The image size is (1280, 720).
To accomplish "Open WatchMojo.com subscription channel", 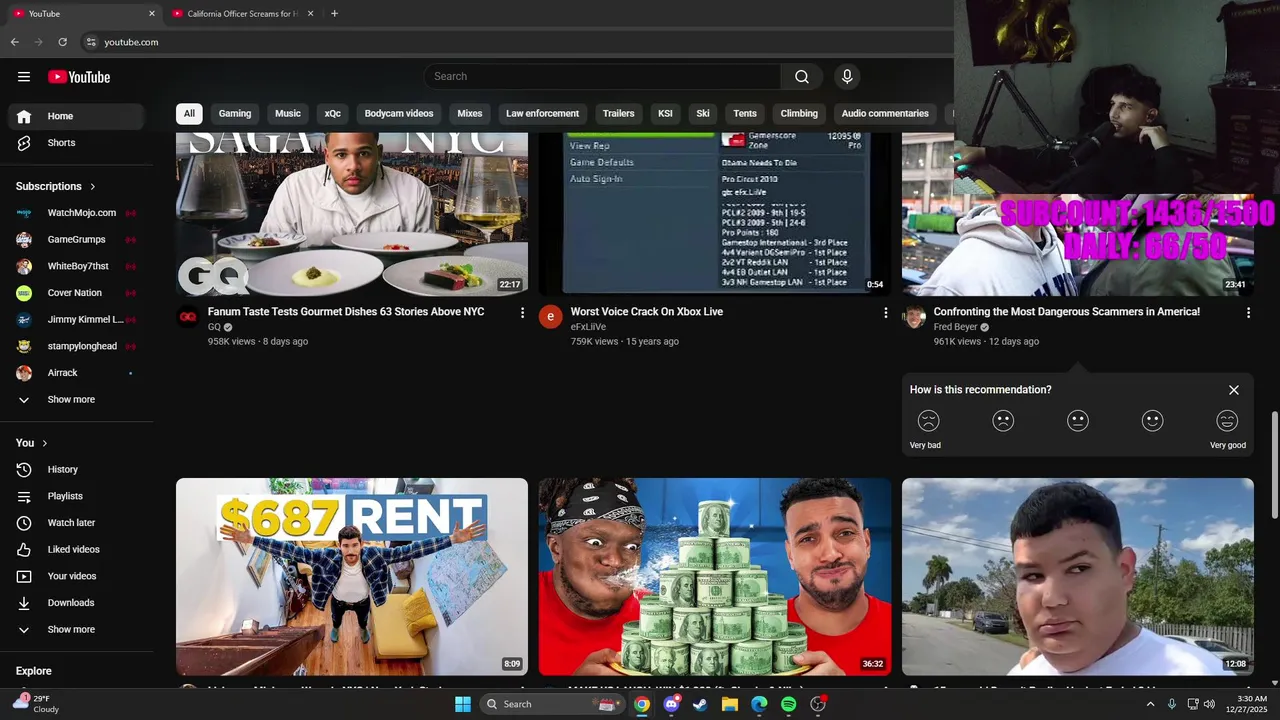I will click(77, 213).
